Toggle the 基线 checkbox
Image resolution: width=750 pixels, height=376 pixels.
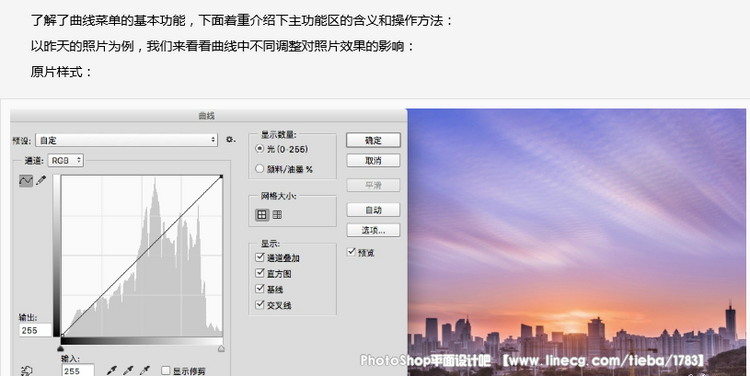pyautogui.click(x=260, y=289)
